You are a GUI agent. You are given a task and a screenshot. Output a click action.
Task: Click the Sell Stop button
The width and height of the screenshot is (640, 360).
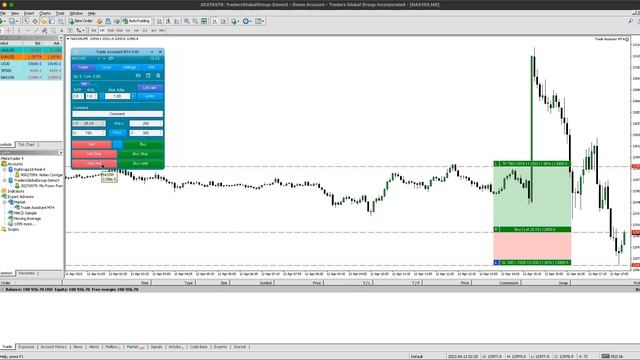(x=94, y=154)
